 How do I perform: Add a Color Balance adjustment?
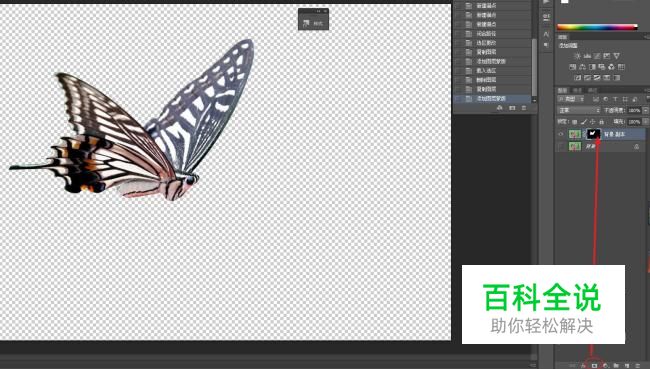582,67
